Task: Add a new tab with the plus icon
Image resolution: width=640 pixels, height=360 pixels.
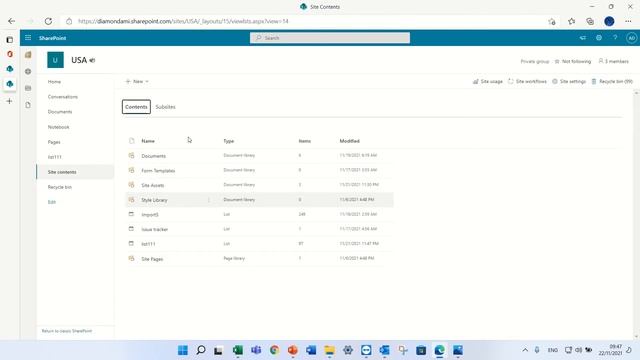Action: point(9,101)
